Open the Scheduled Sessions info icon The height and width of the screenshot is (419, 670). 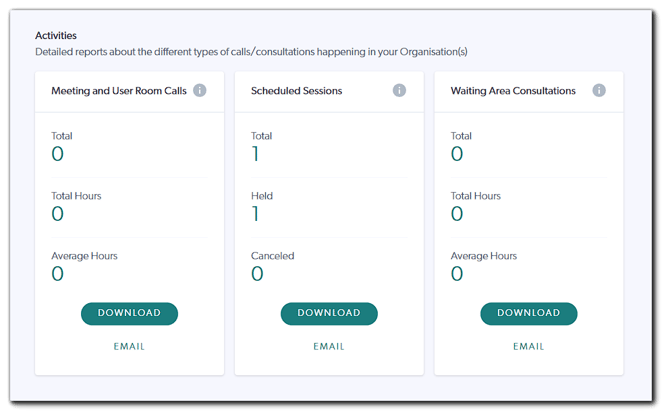point(400,91)
